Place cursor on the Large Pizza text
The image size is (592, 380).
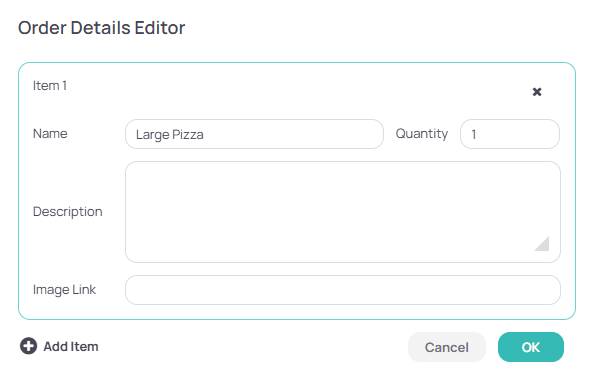click(170, 134)
